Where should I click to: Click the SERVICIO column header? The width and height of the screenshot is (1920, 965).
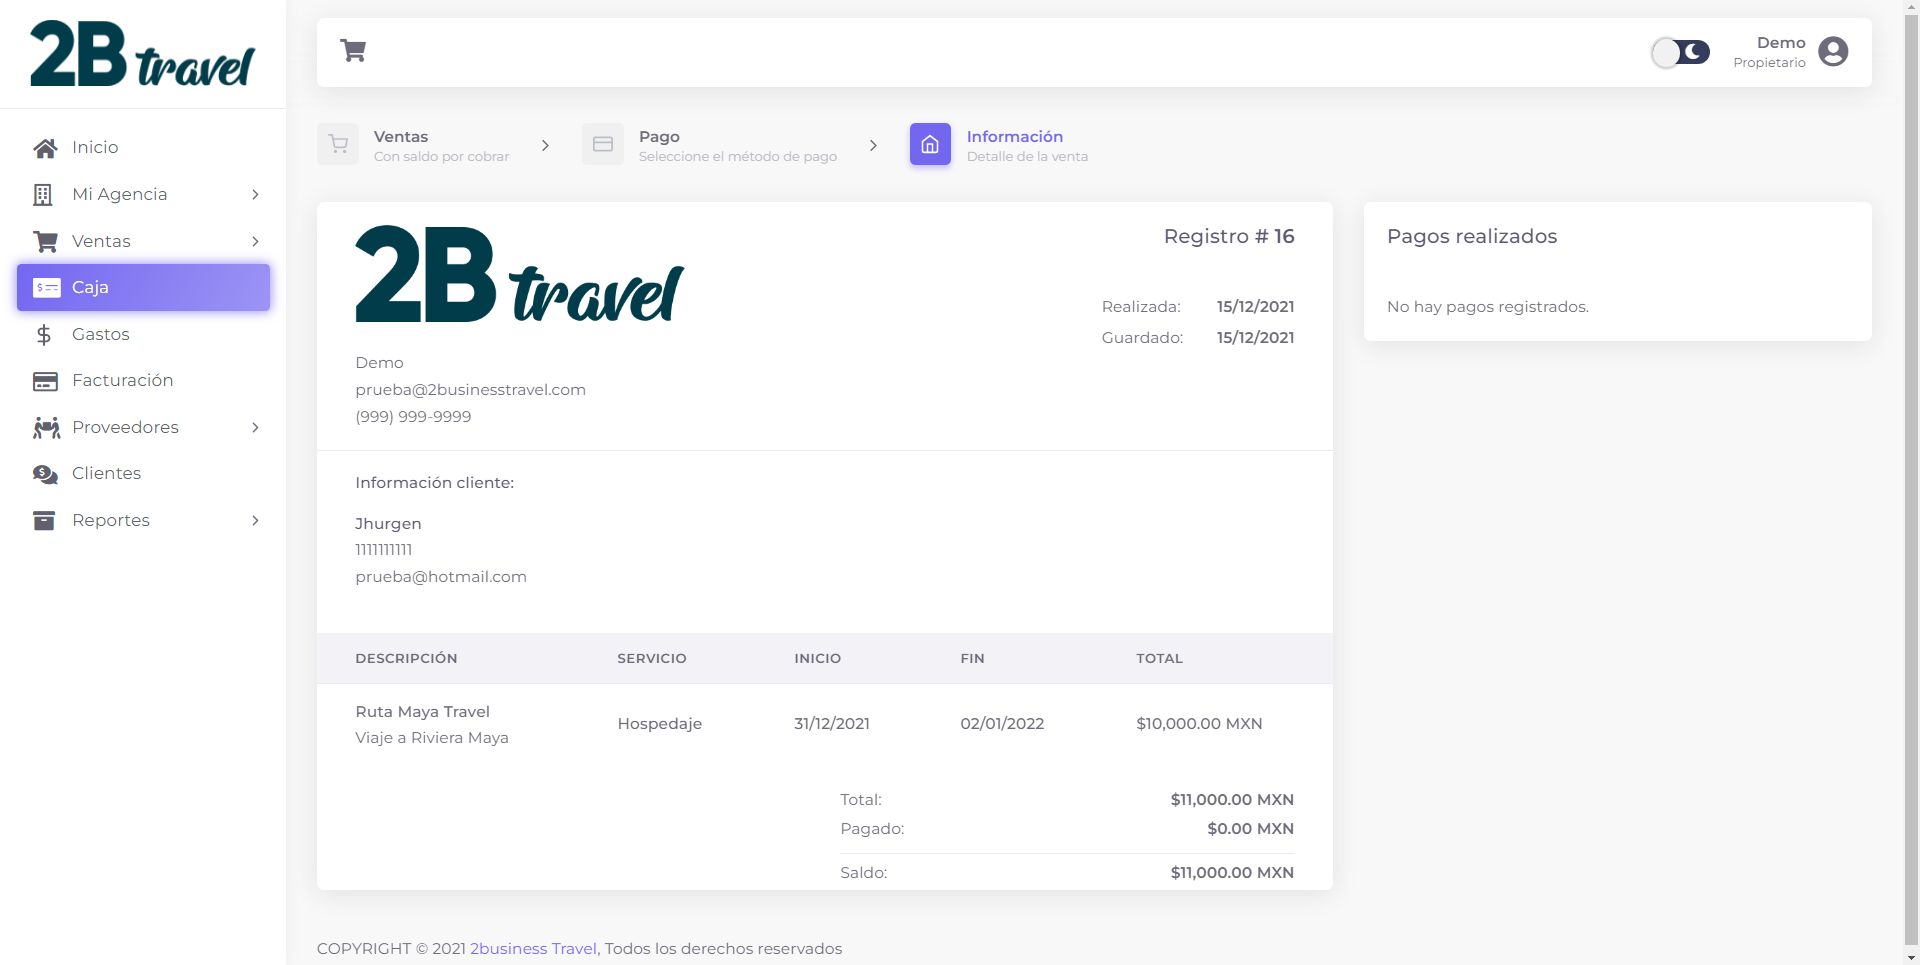pos(652,659)
